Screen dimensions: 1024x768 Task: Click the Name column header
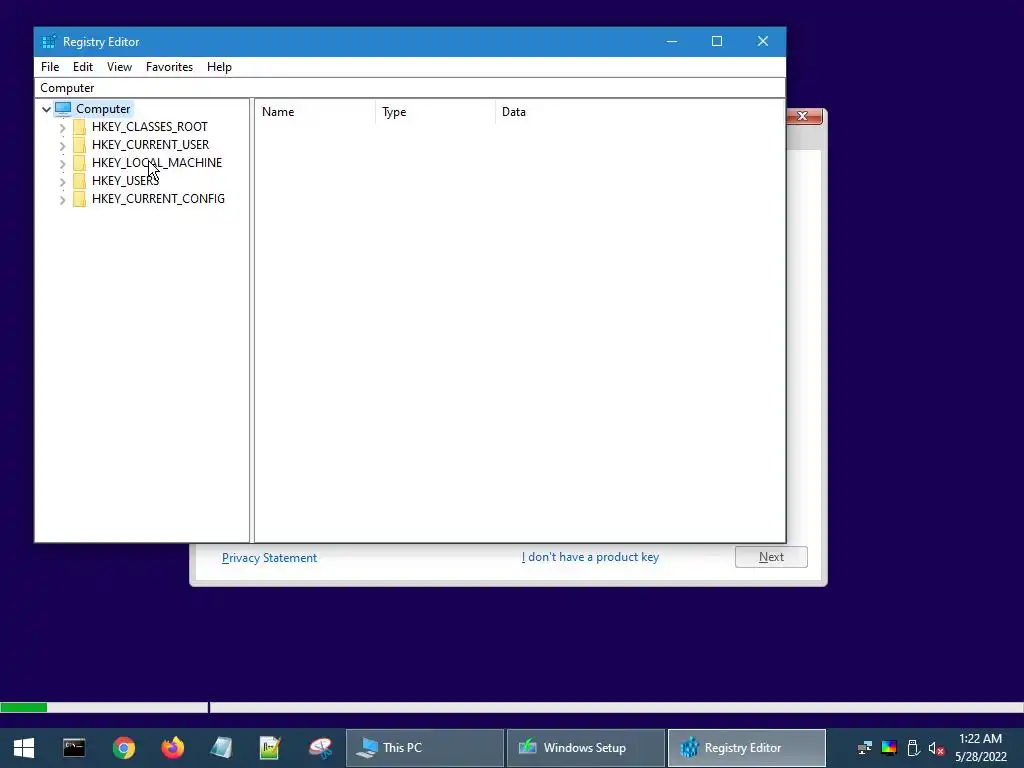pos(315,112)
